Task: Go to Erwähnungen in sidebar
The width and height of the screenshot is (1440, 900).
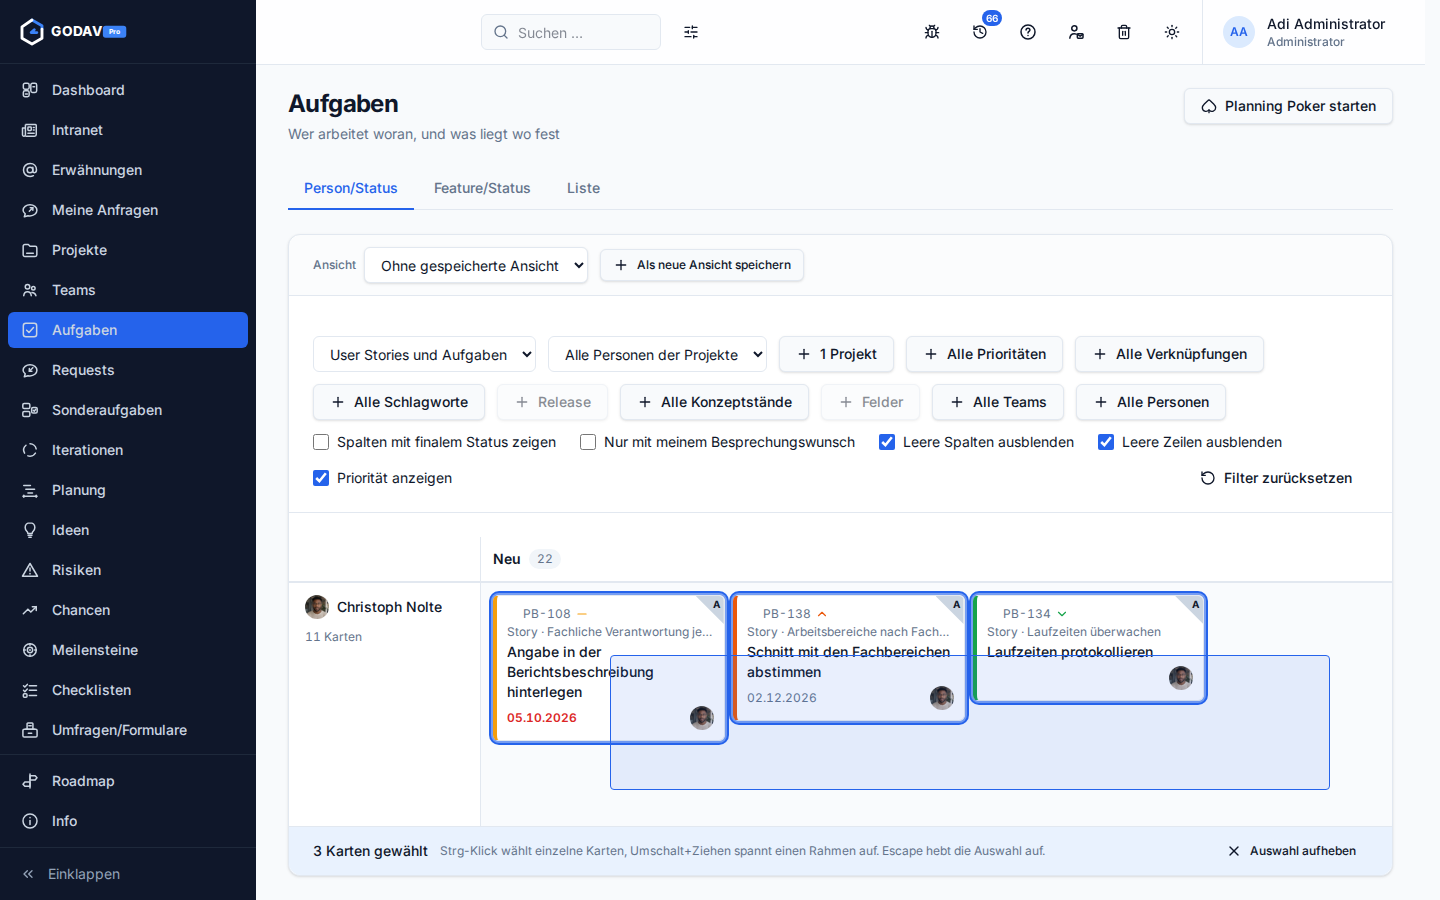Action: point(128,170)
